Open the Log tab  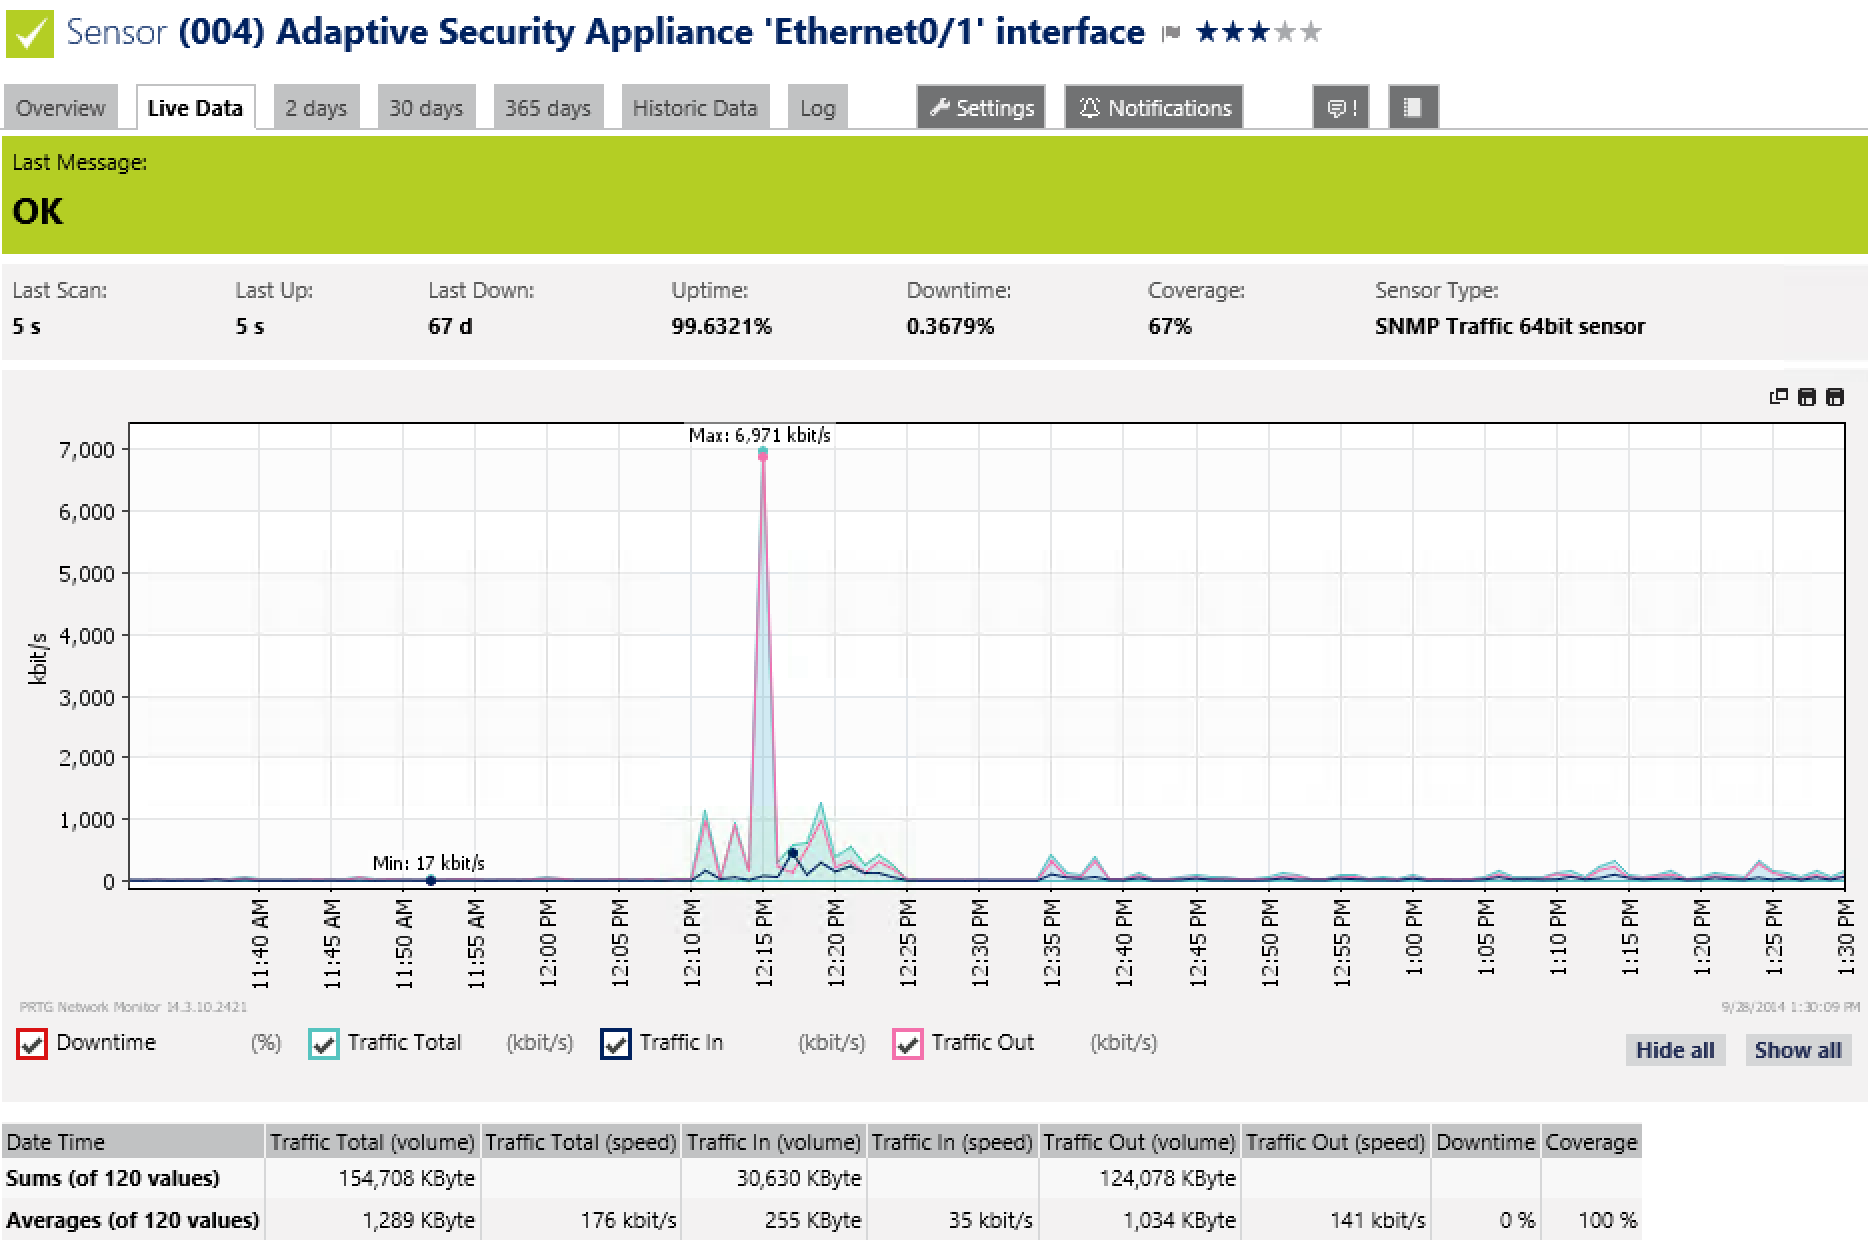click(x=817, y=108)
